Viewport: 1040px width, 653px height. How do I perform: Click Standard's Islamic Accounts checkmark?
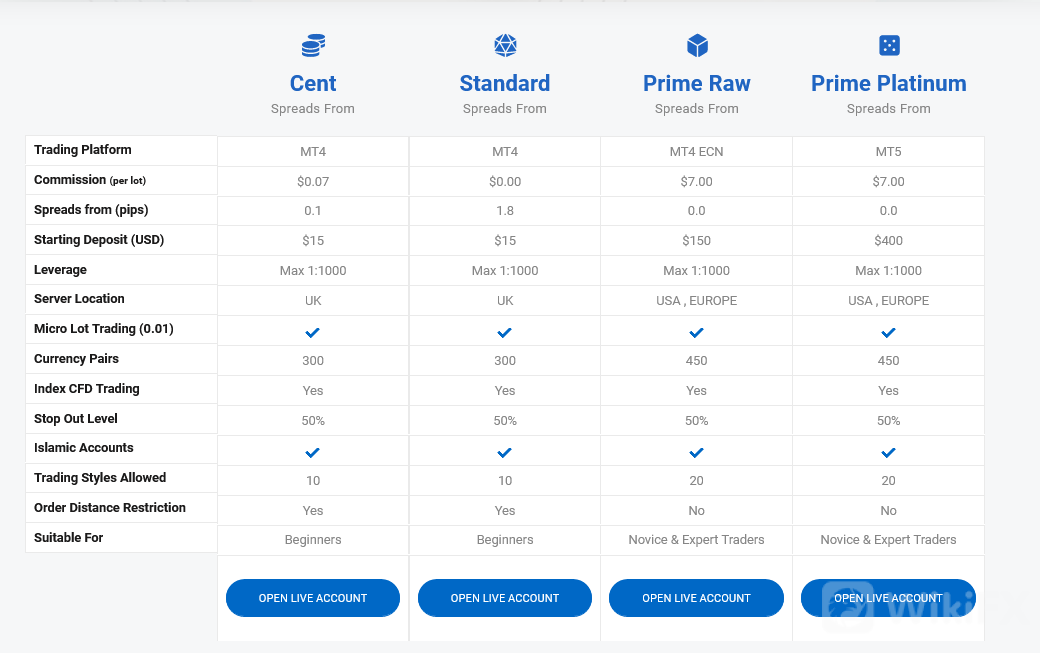[x=505, y=451]
